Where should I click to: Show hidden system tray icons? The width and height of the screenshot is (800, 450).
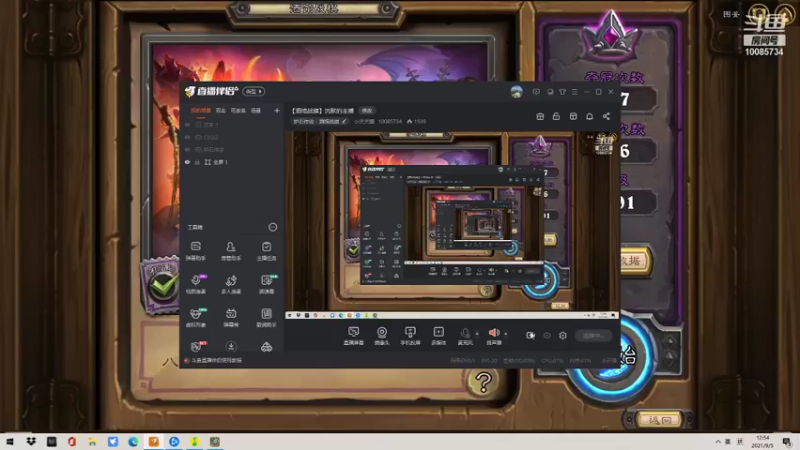tap(718, 441)
